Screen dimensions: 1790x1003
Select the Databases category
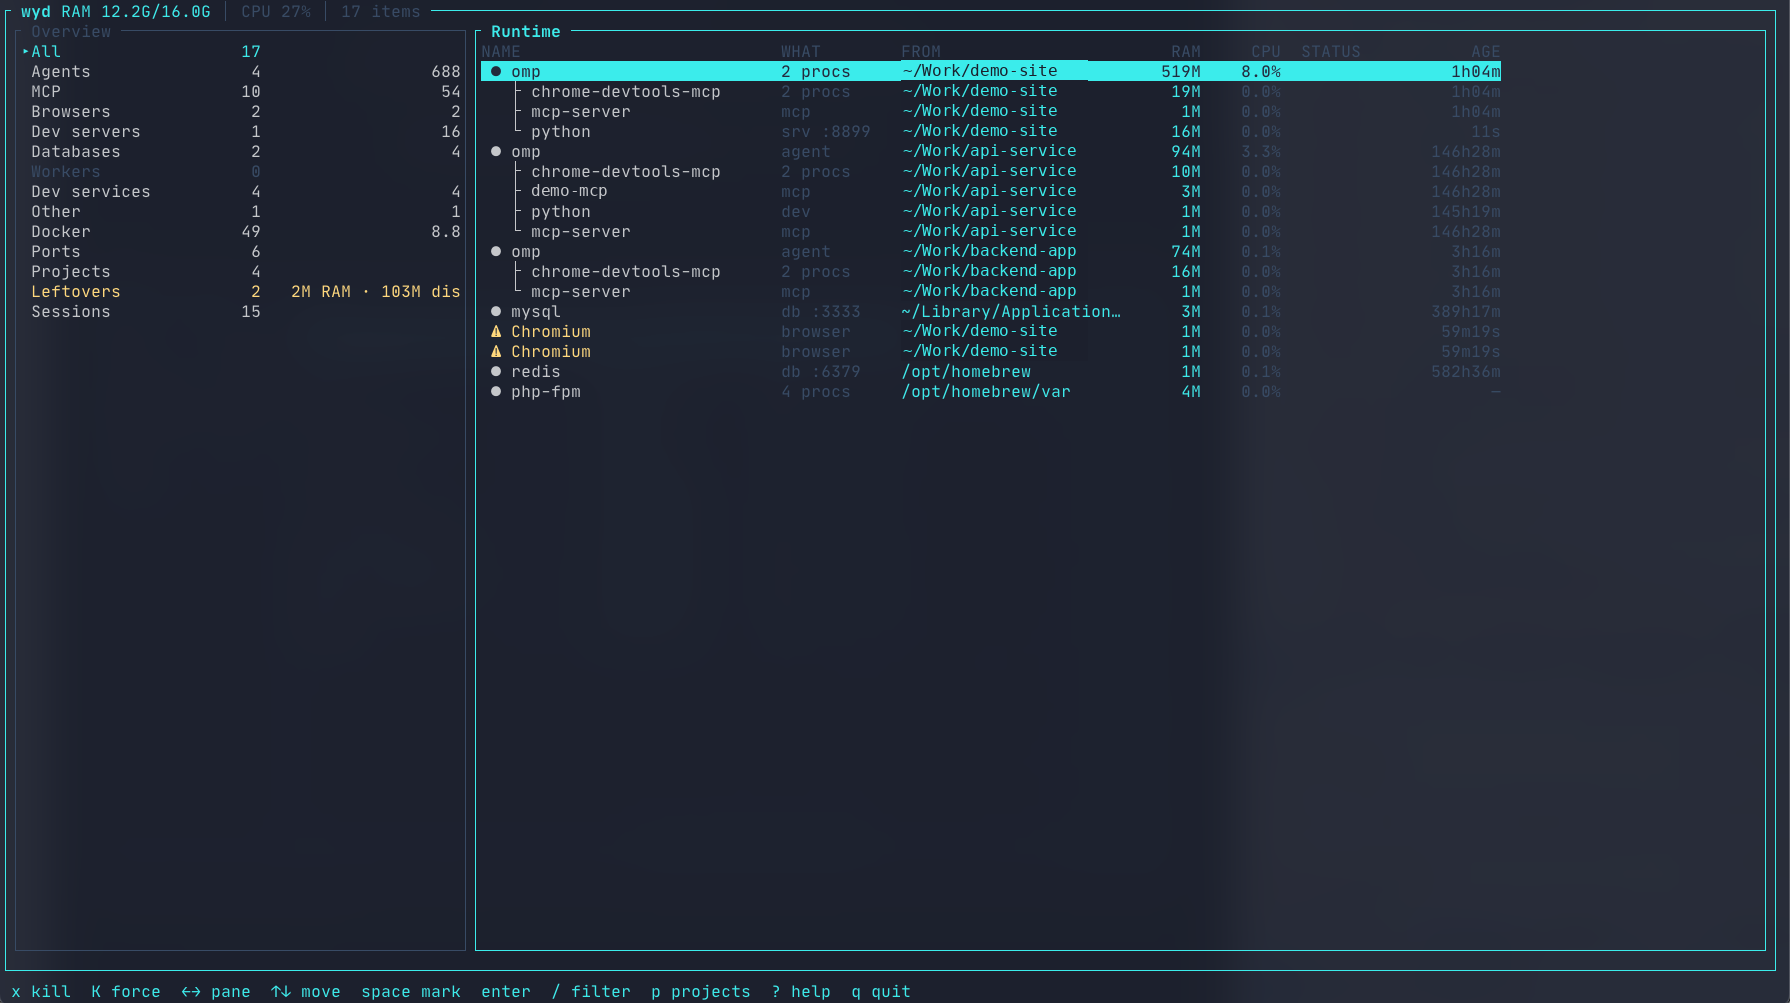click(x=241, y=151)
